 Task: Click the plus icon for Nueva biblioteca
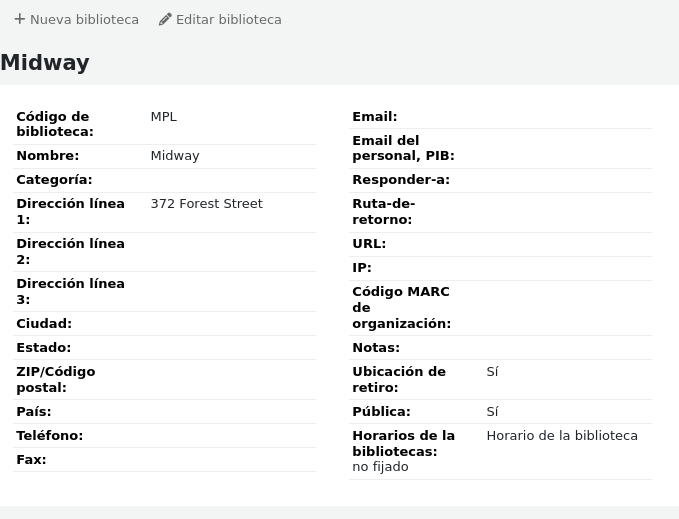[19, 19]
